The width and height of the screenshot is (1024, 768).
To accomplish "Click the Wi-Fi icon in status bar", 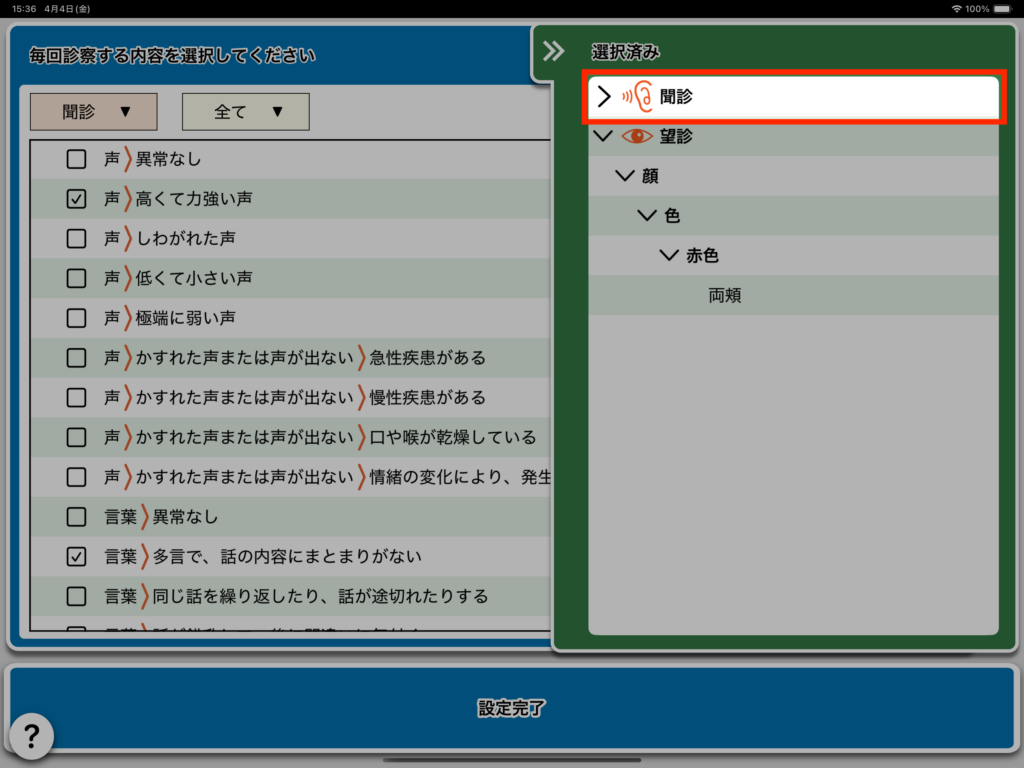I will 956,8.
